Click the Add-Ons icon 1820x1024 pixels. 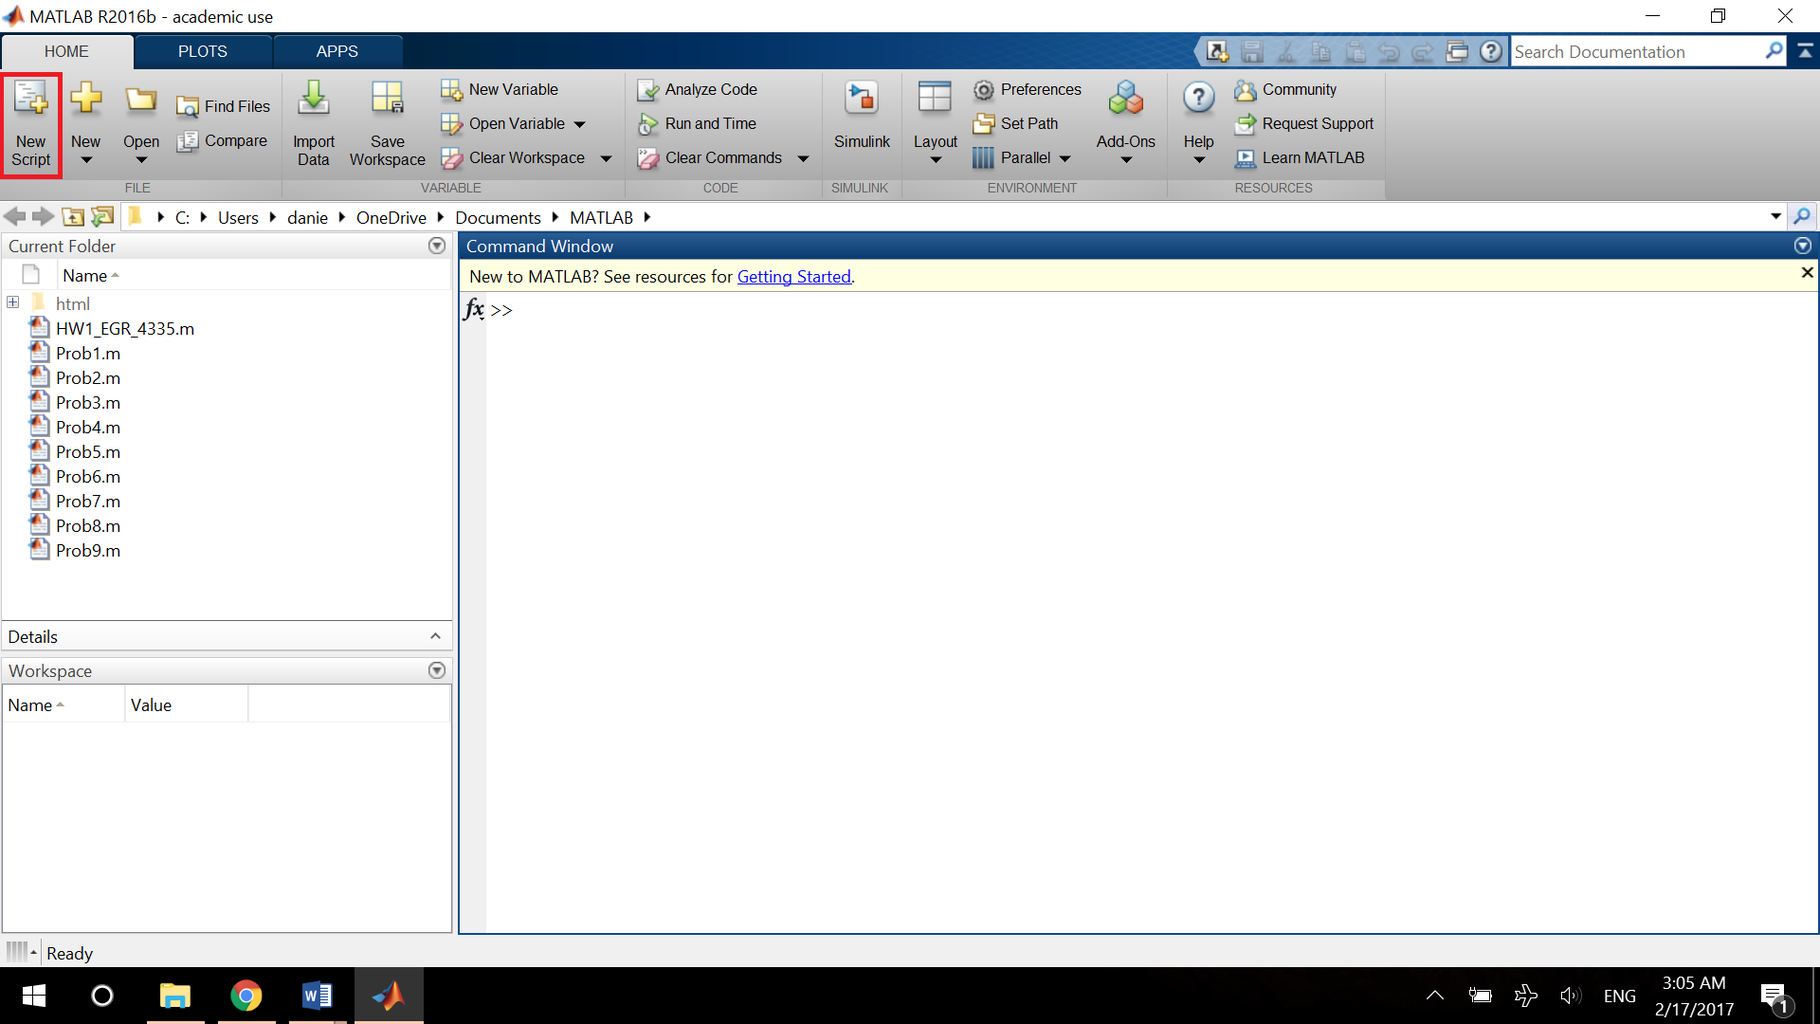pos(1125,115)
